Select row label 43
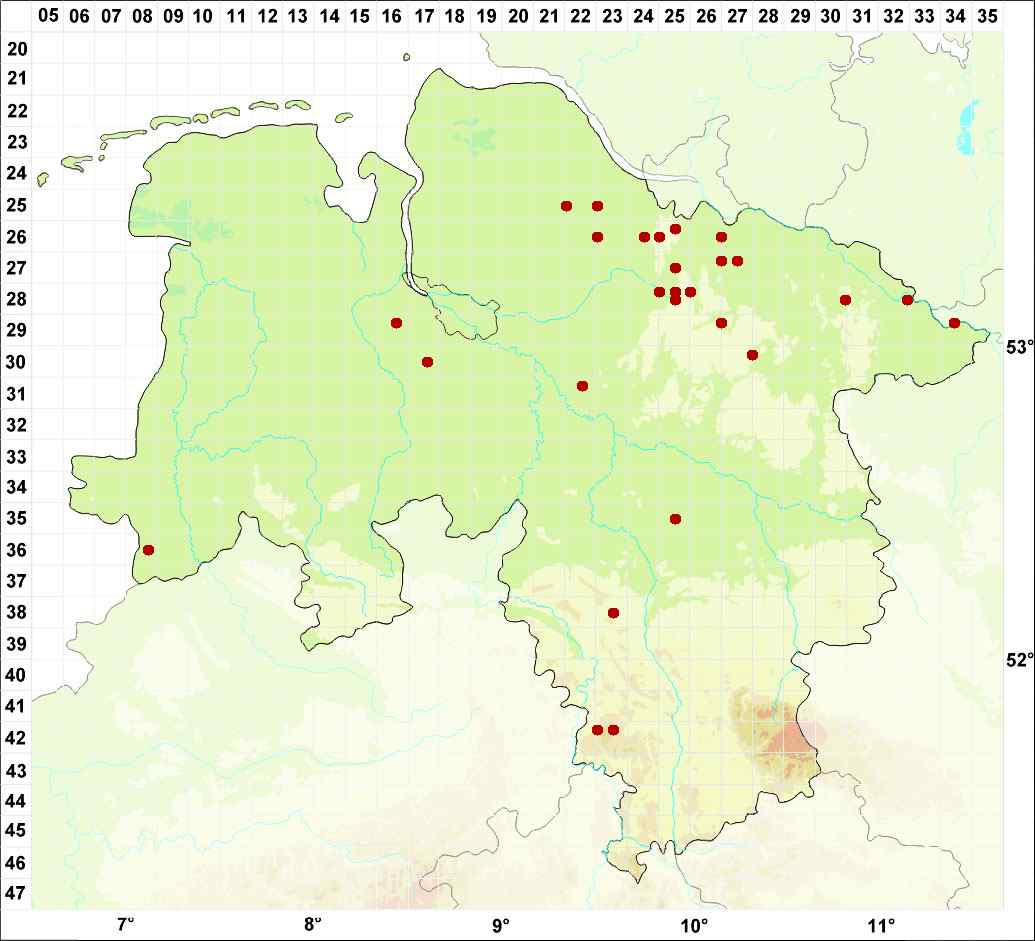 pos(17,770)
